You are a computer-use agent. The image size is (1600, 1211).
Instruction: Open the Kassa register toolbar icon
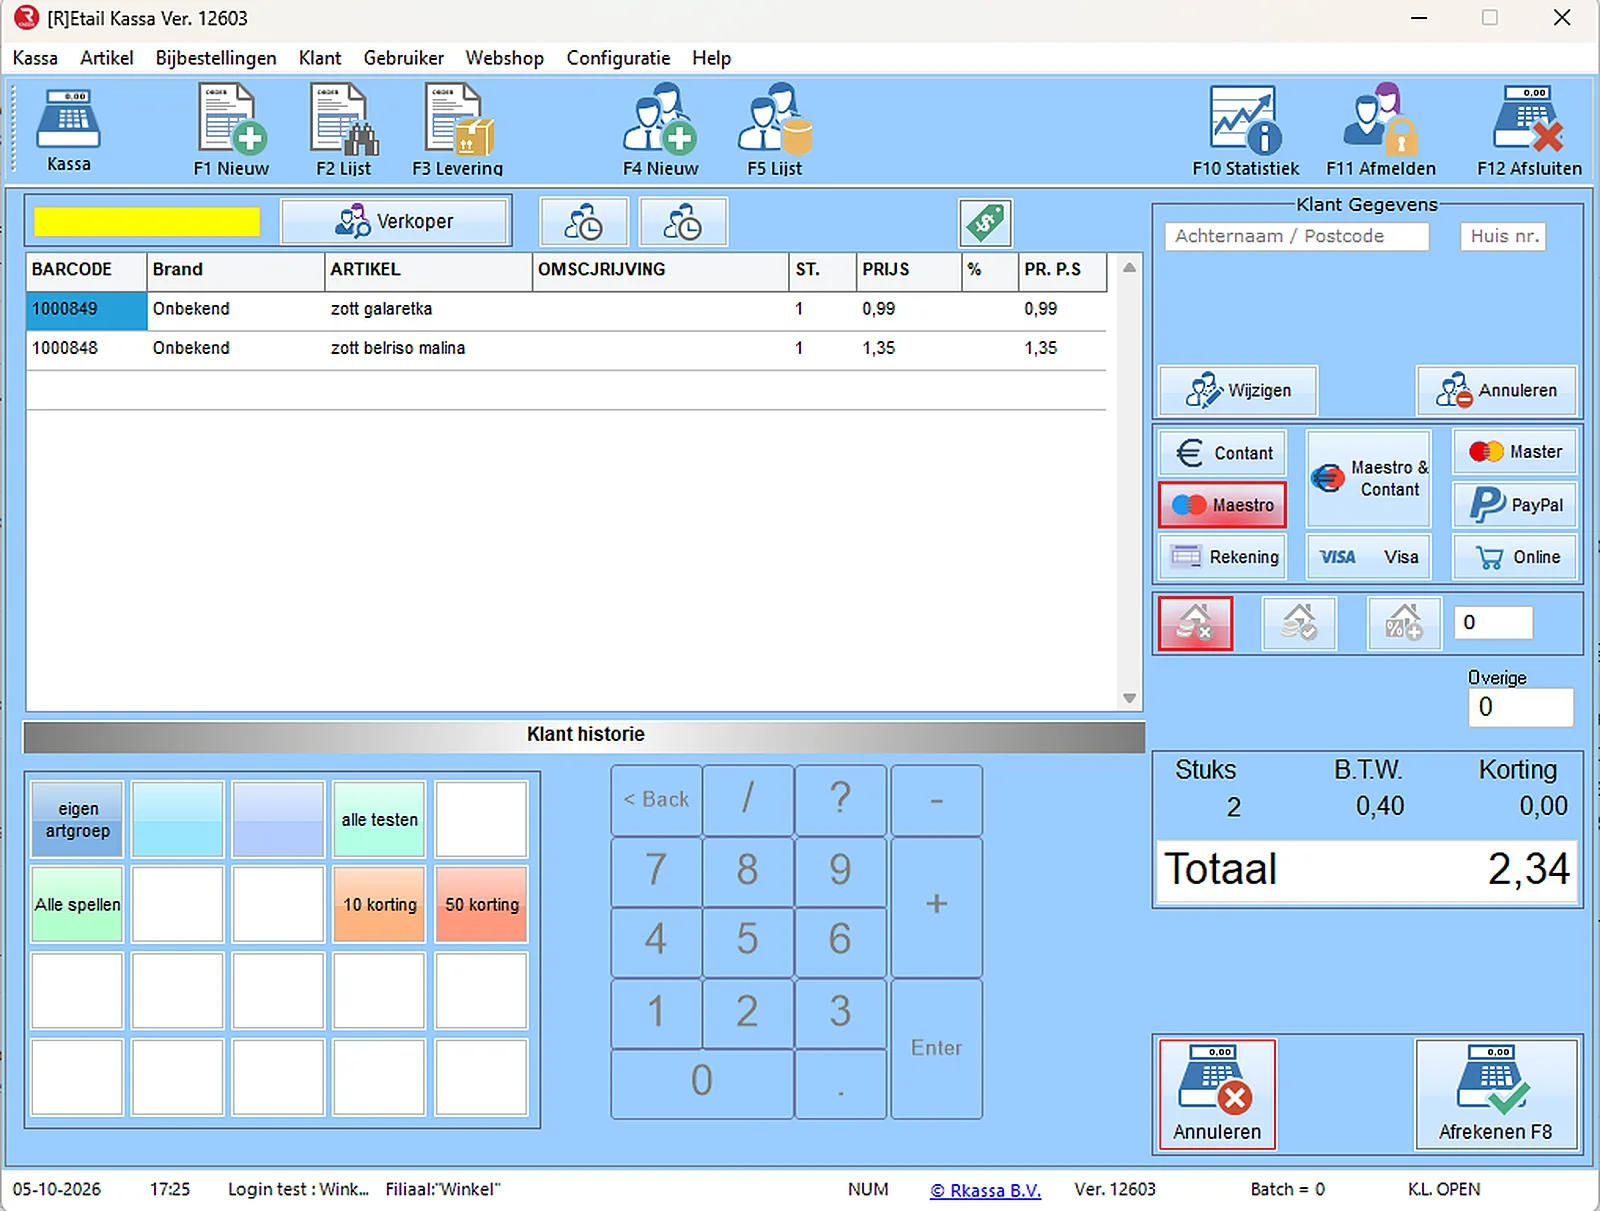(68, 130)
